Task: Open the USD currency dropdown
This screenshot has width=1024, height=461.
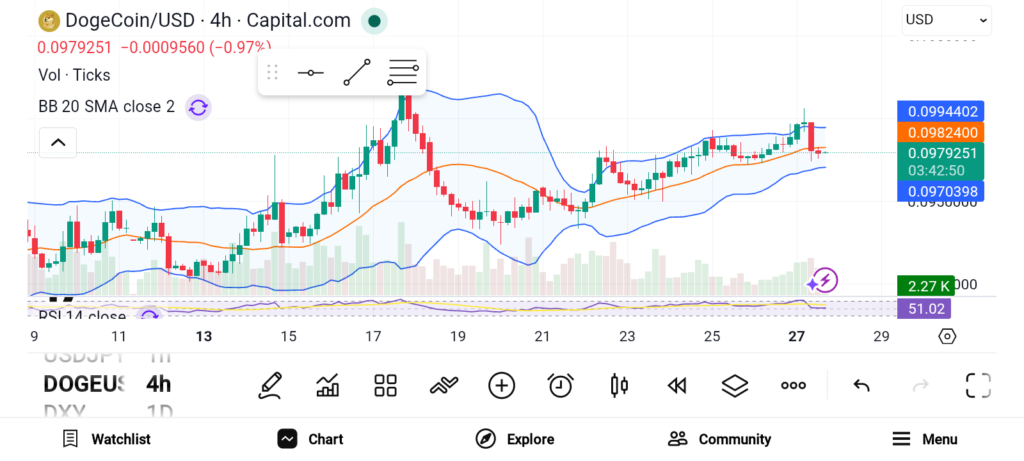Action: [946, 19]
